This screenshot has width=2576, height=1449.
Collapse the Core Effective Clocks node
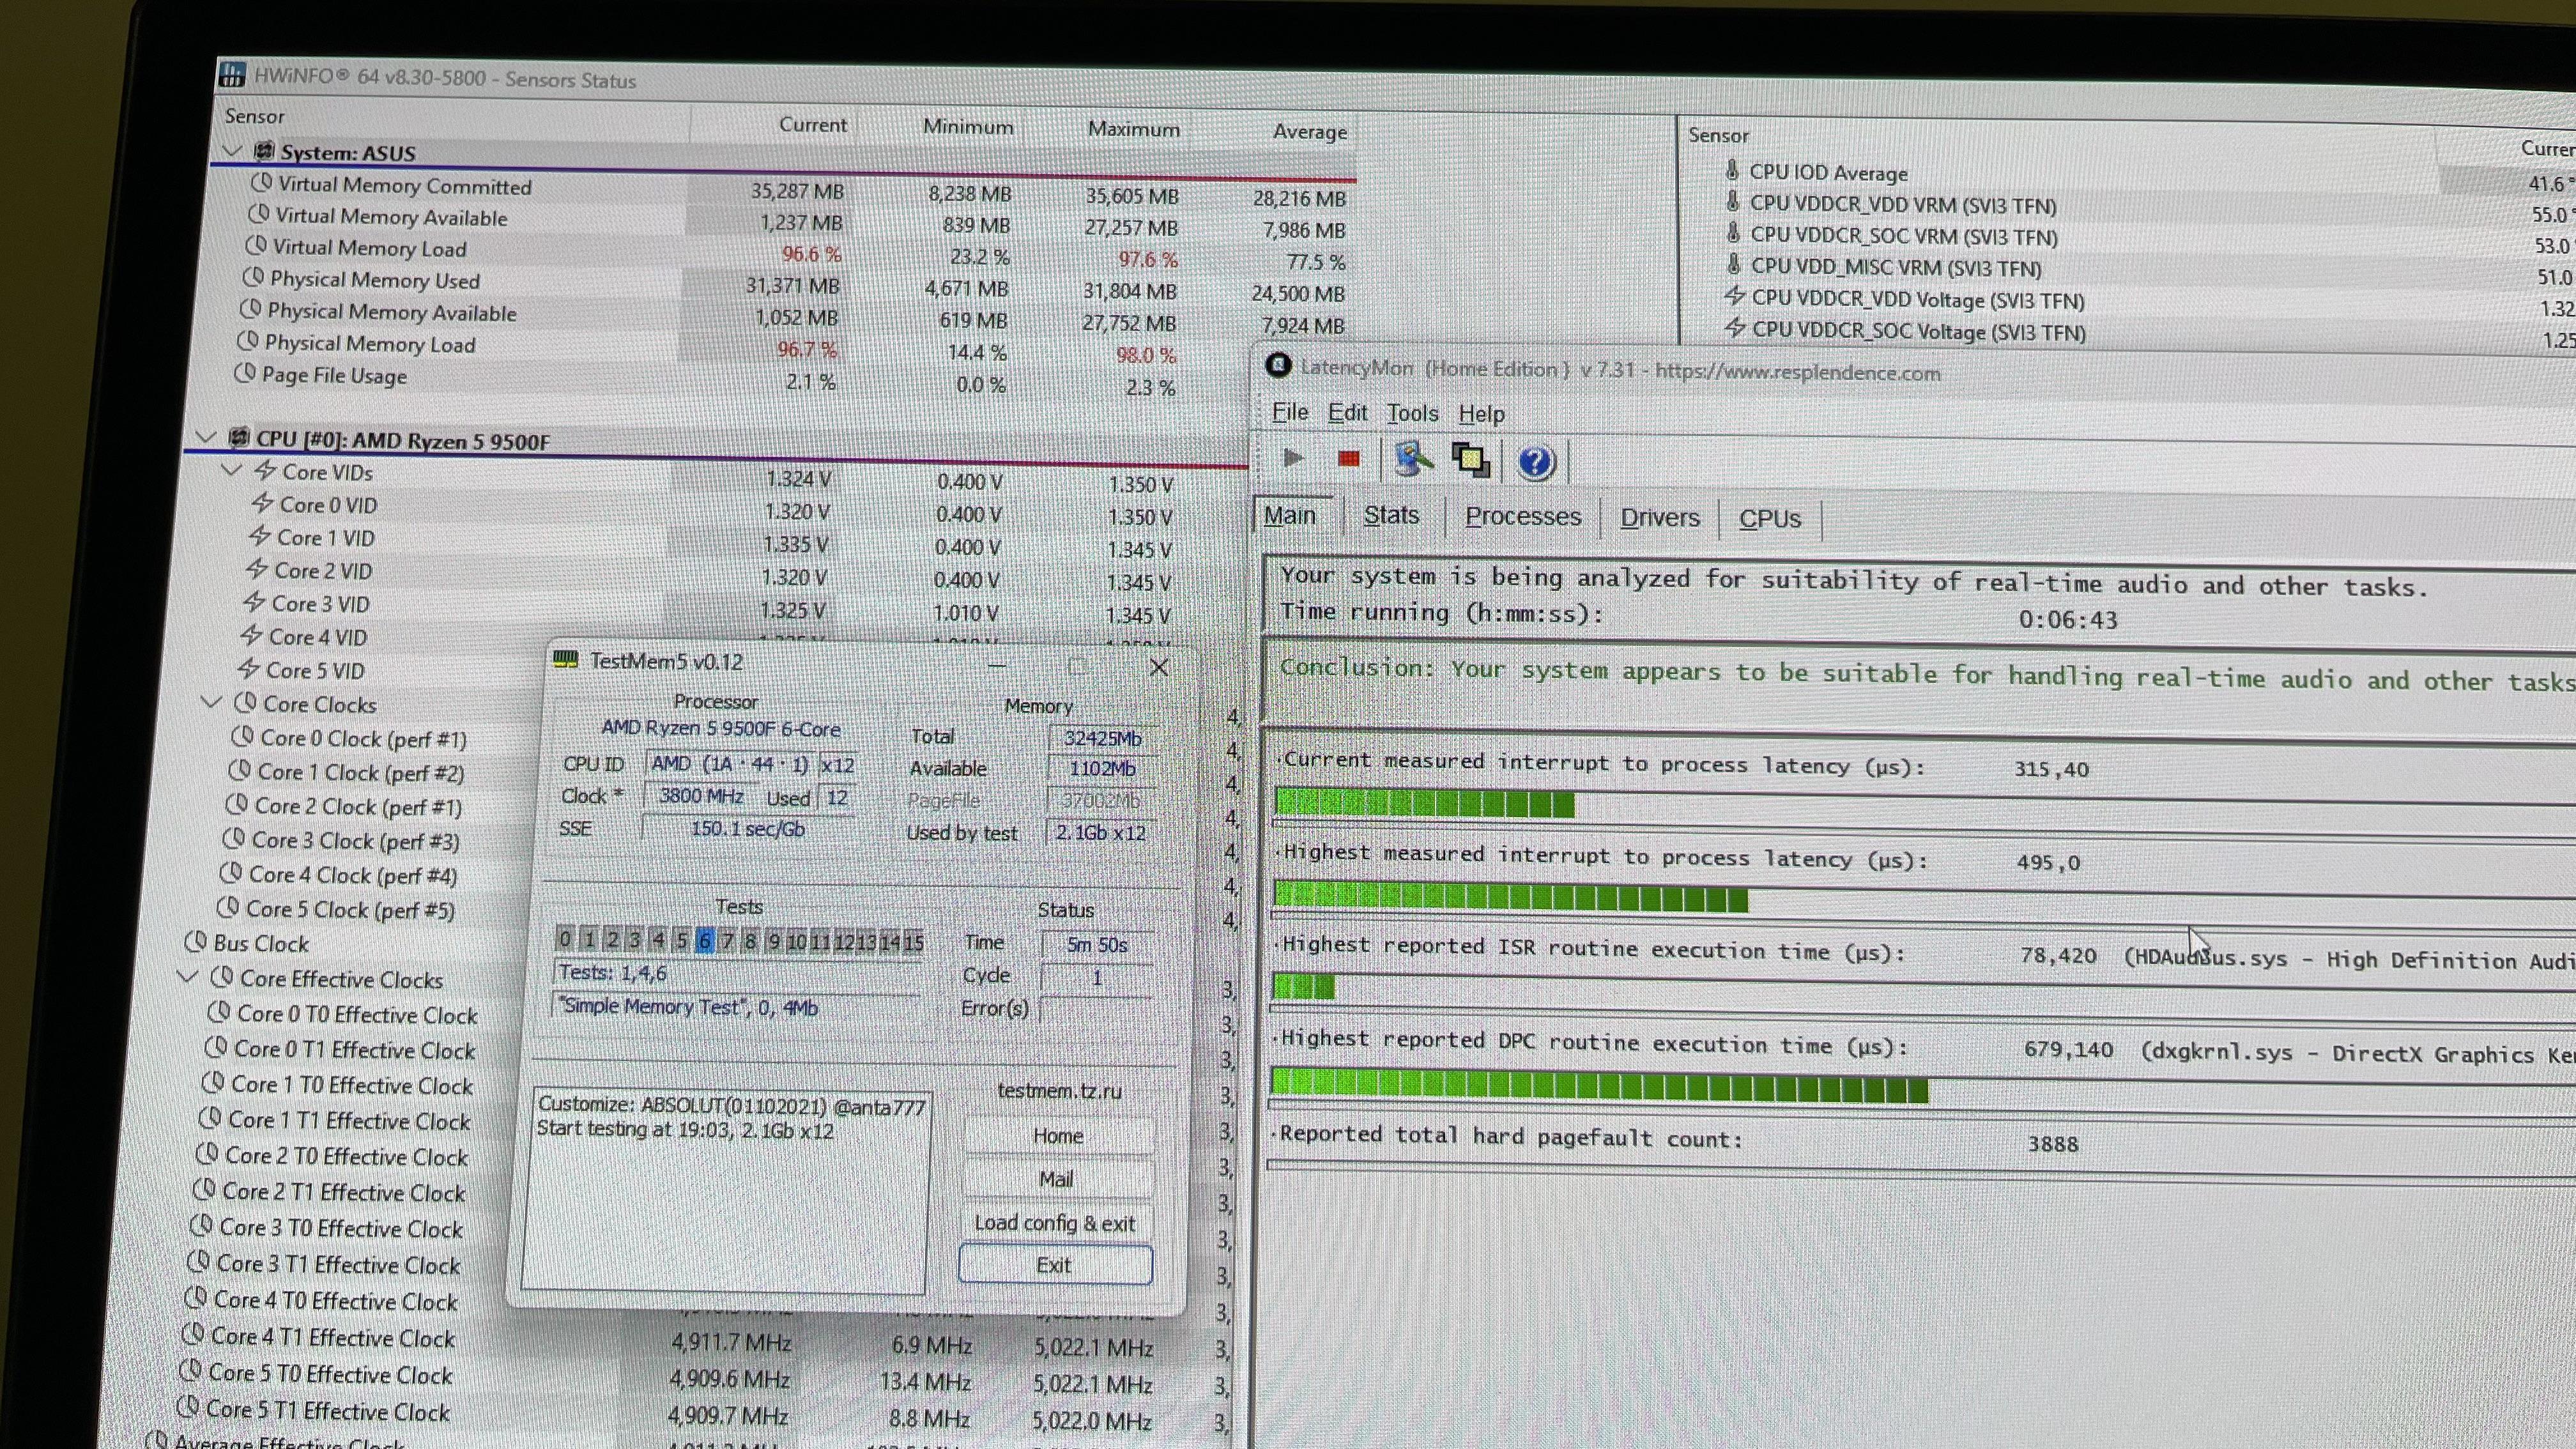point(188,976)
